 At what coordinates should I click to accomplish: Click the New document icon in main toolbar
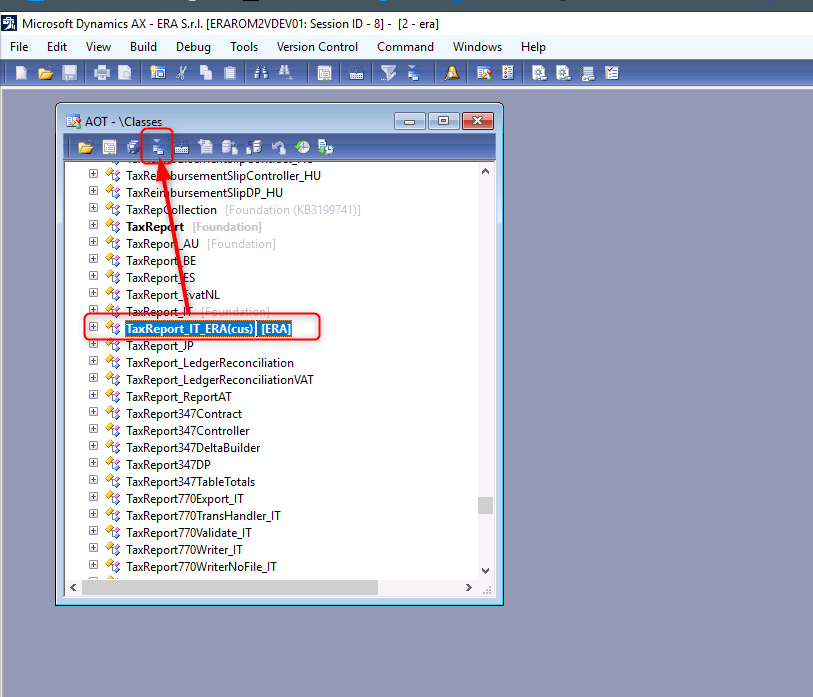(20, 72)
